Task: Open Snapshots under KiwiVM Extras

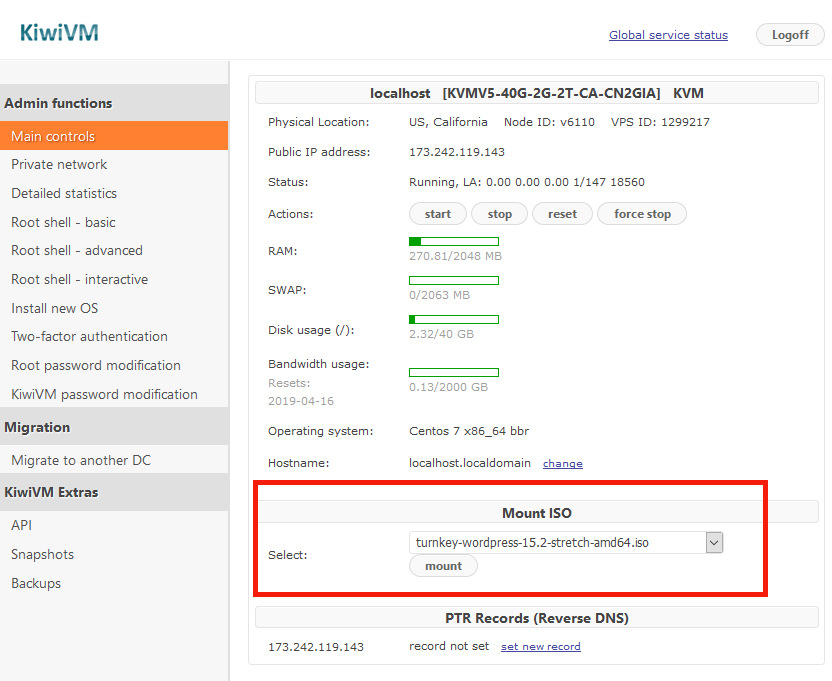Action: [x=42, y=554]
